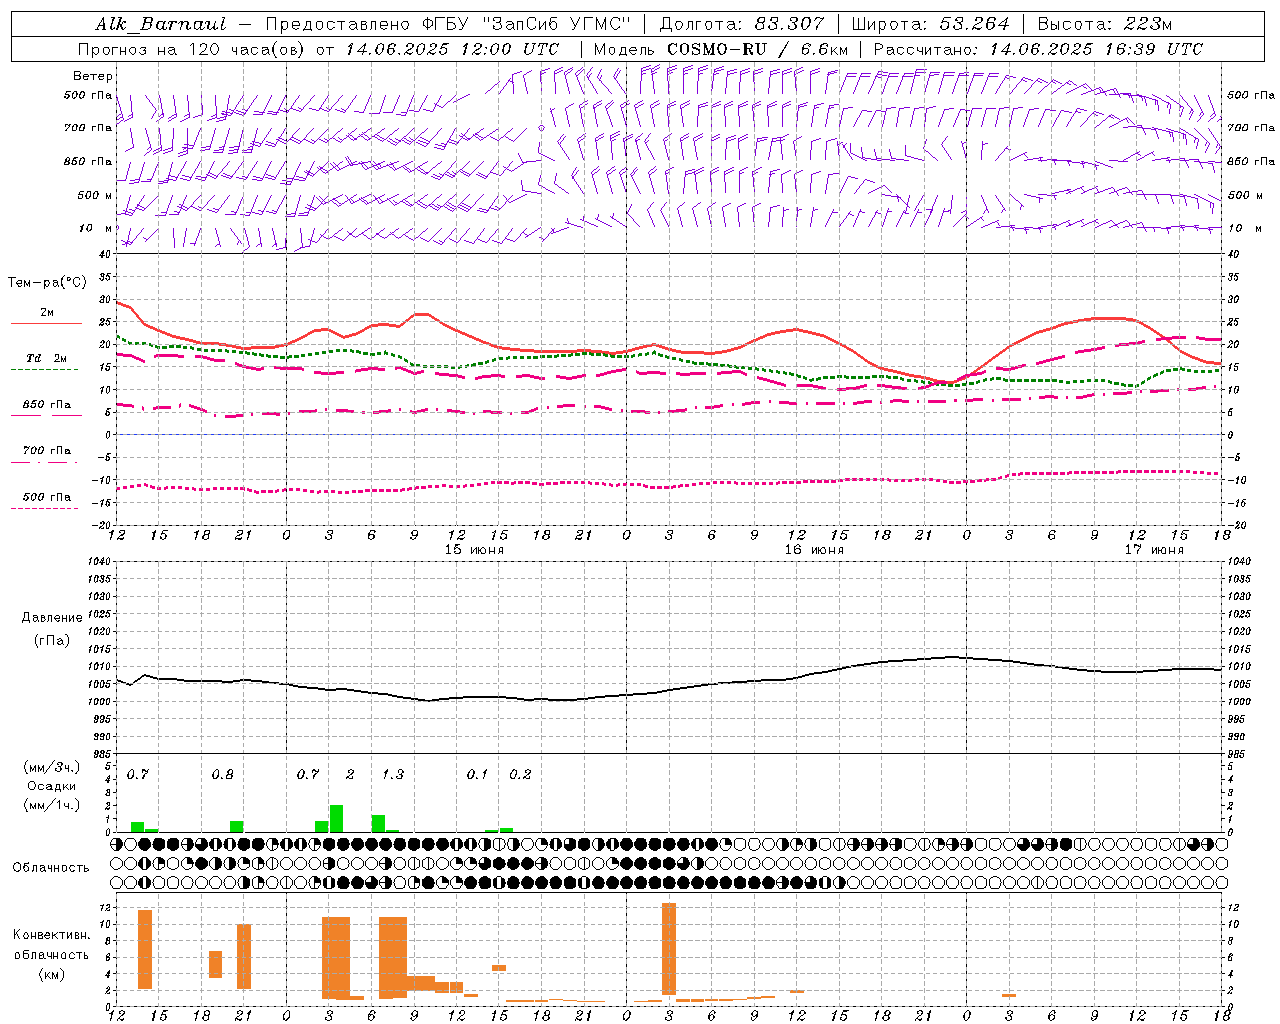The width and height of the screenshot is (1280, 1024).
Task: Click the 500 гПа temperature legend label
Action: pyautogui.click(x=47, y=497)
